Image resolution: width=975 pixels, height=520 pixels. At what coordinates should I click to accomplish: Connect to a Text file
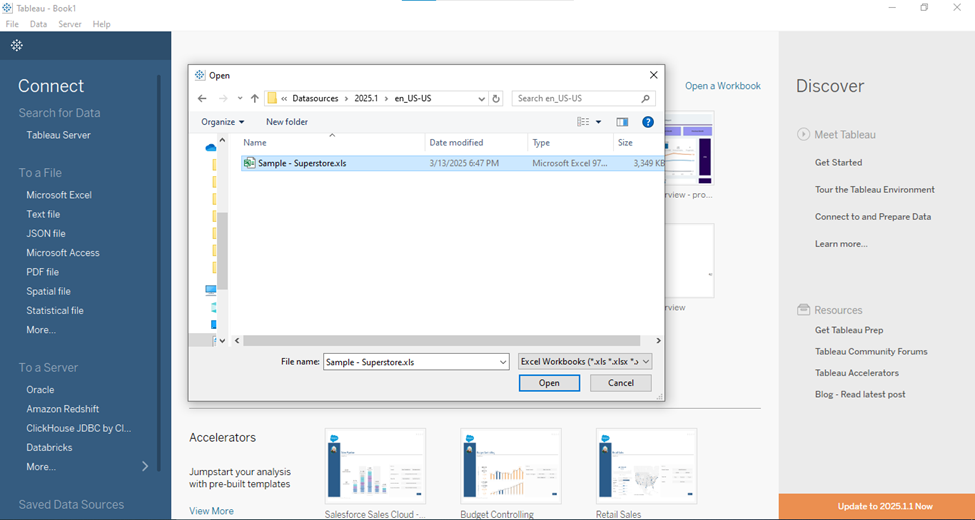pyautogui.click(x=43, y=214)
